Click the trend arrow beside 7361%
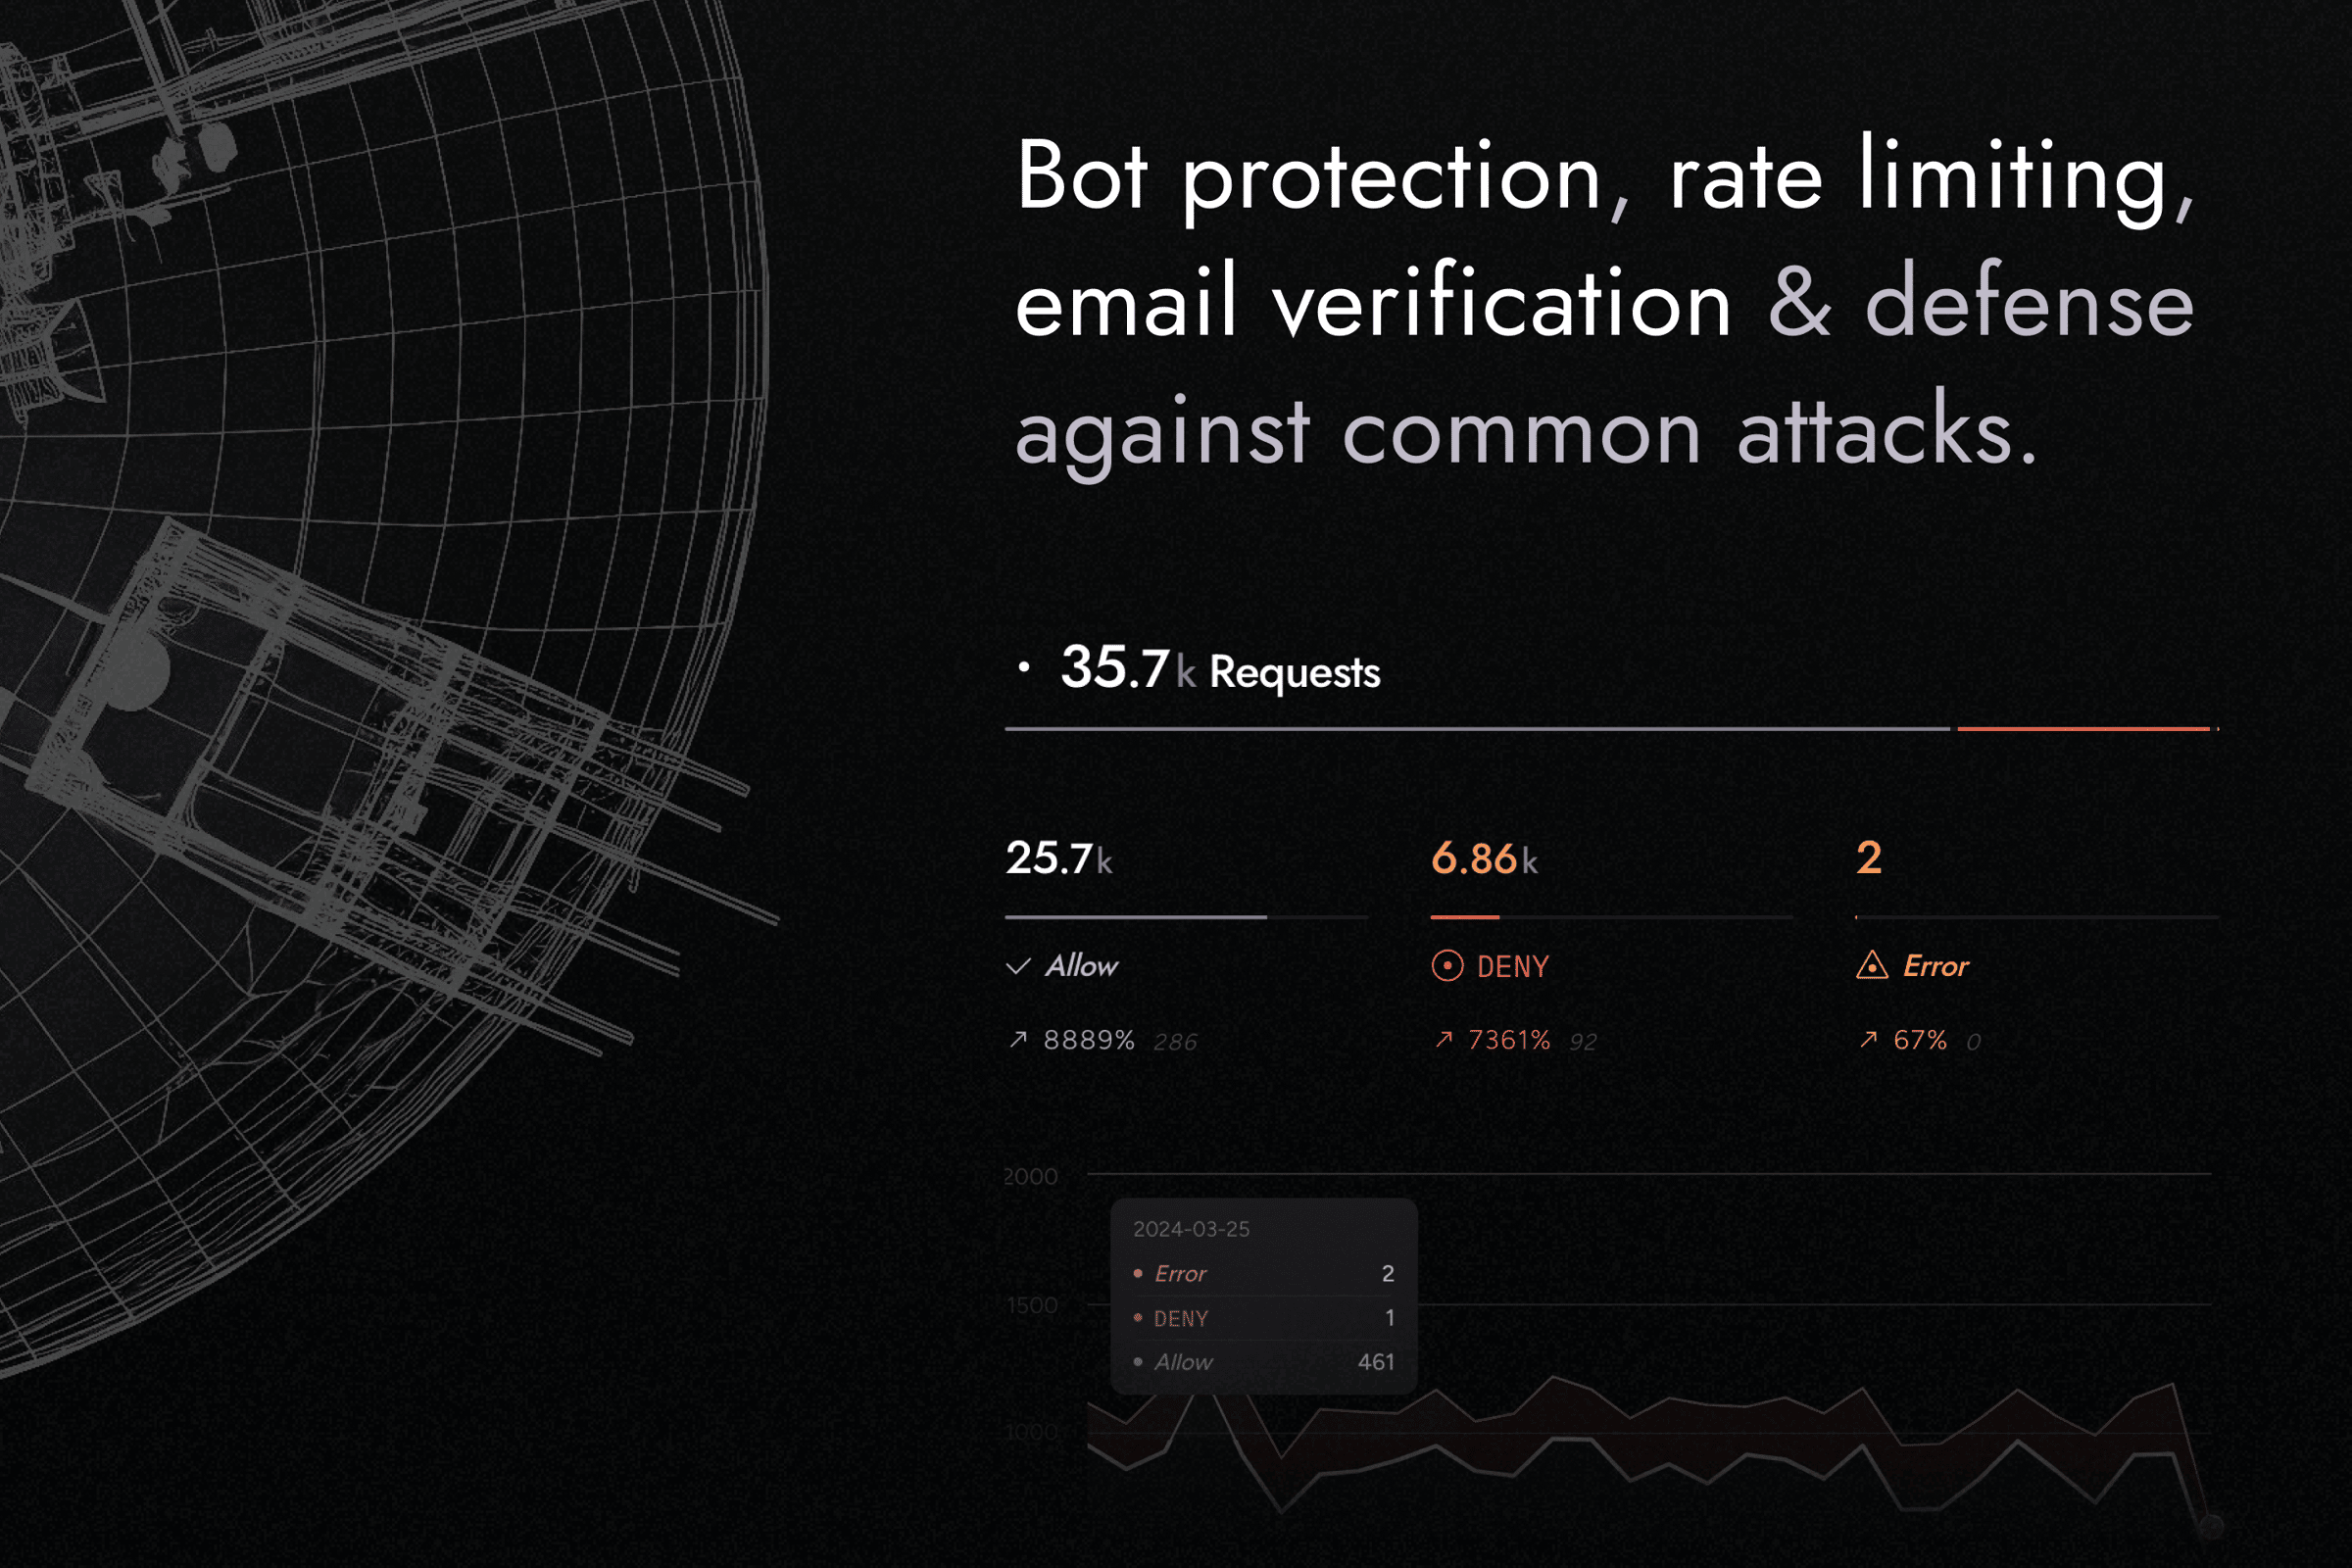2352x1568 pixels. point(1443,1040)
